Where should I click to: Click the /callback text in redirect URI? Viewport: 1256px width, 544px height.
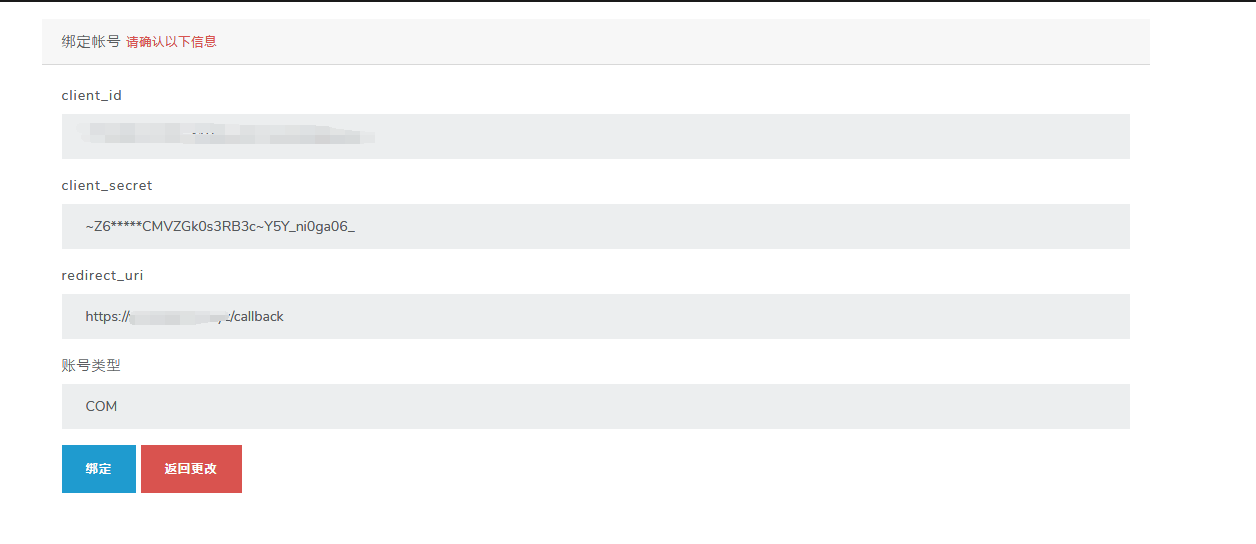pyautogui.click(x=256, y=317)
